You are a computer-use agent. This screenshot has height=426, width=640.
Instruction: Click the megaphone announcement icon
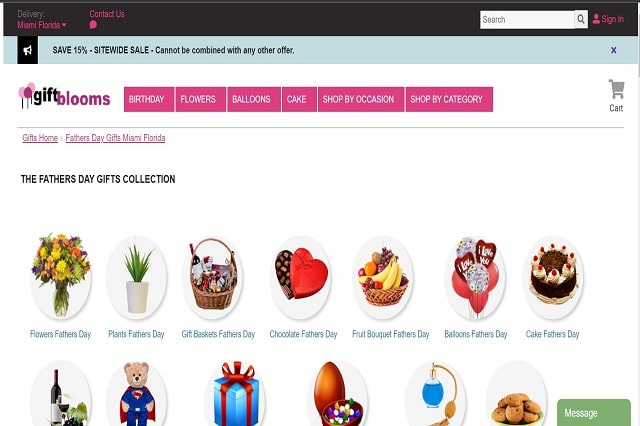(x=28, y=50)
